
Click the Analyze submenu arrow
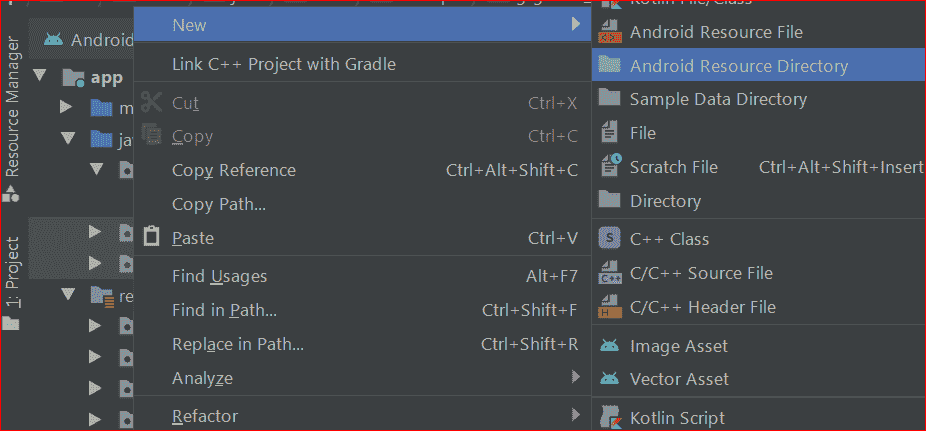[576, 377]
